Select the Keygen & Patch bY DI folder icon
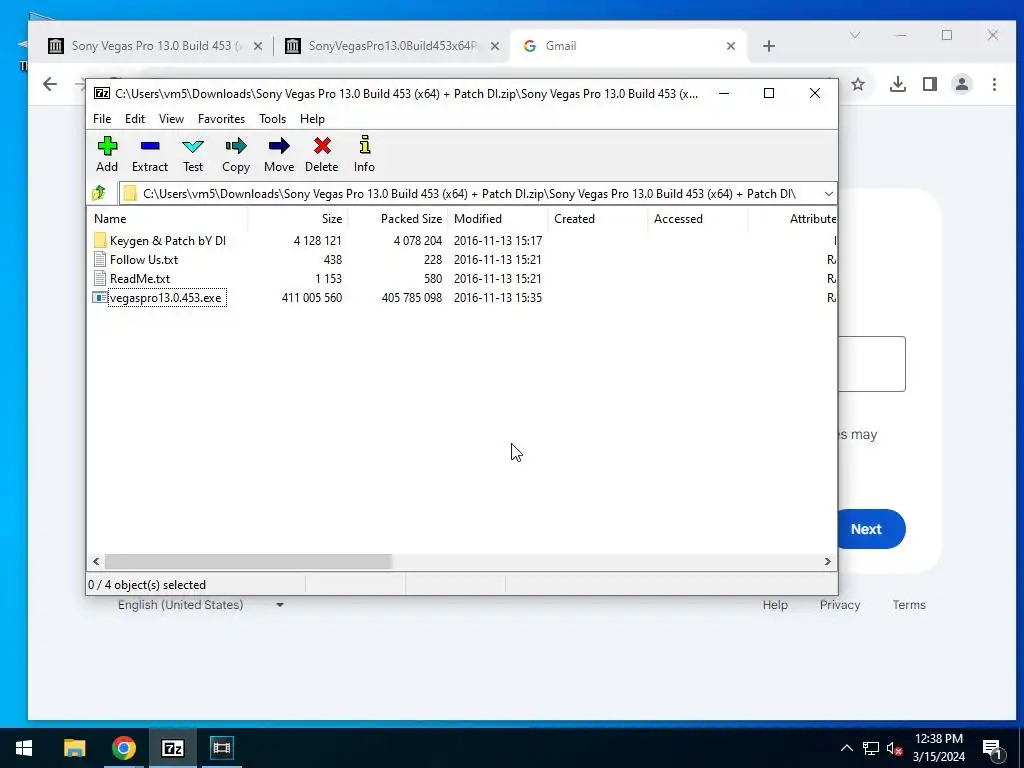The width and height of the screenshot is (1024, 768). click(x=100, y=240)
